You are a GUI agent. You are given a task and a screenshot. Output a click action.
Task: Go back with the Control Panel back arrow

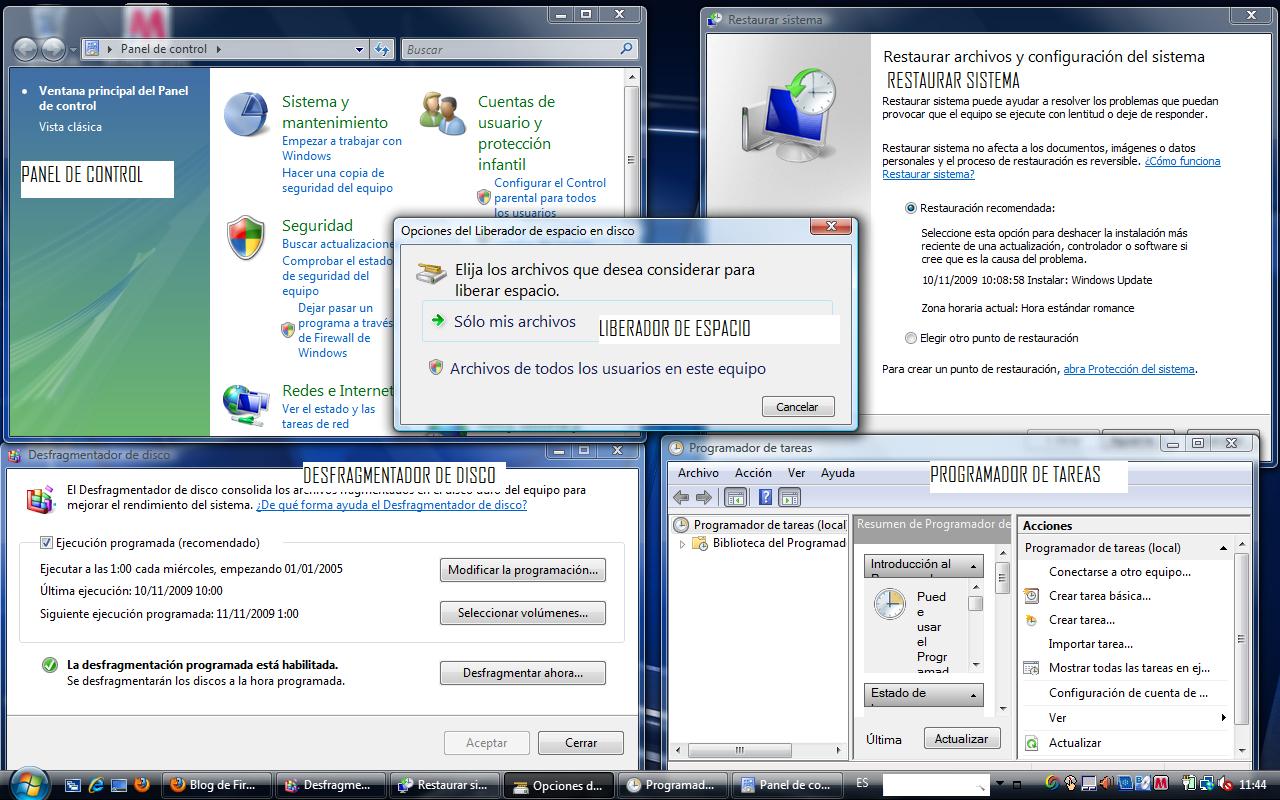tap(26, 49)
